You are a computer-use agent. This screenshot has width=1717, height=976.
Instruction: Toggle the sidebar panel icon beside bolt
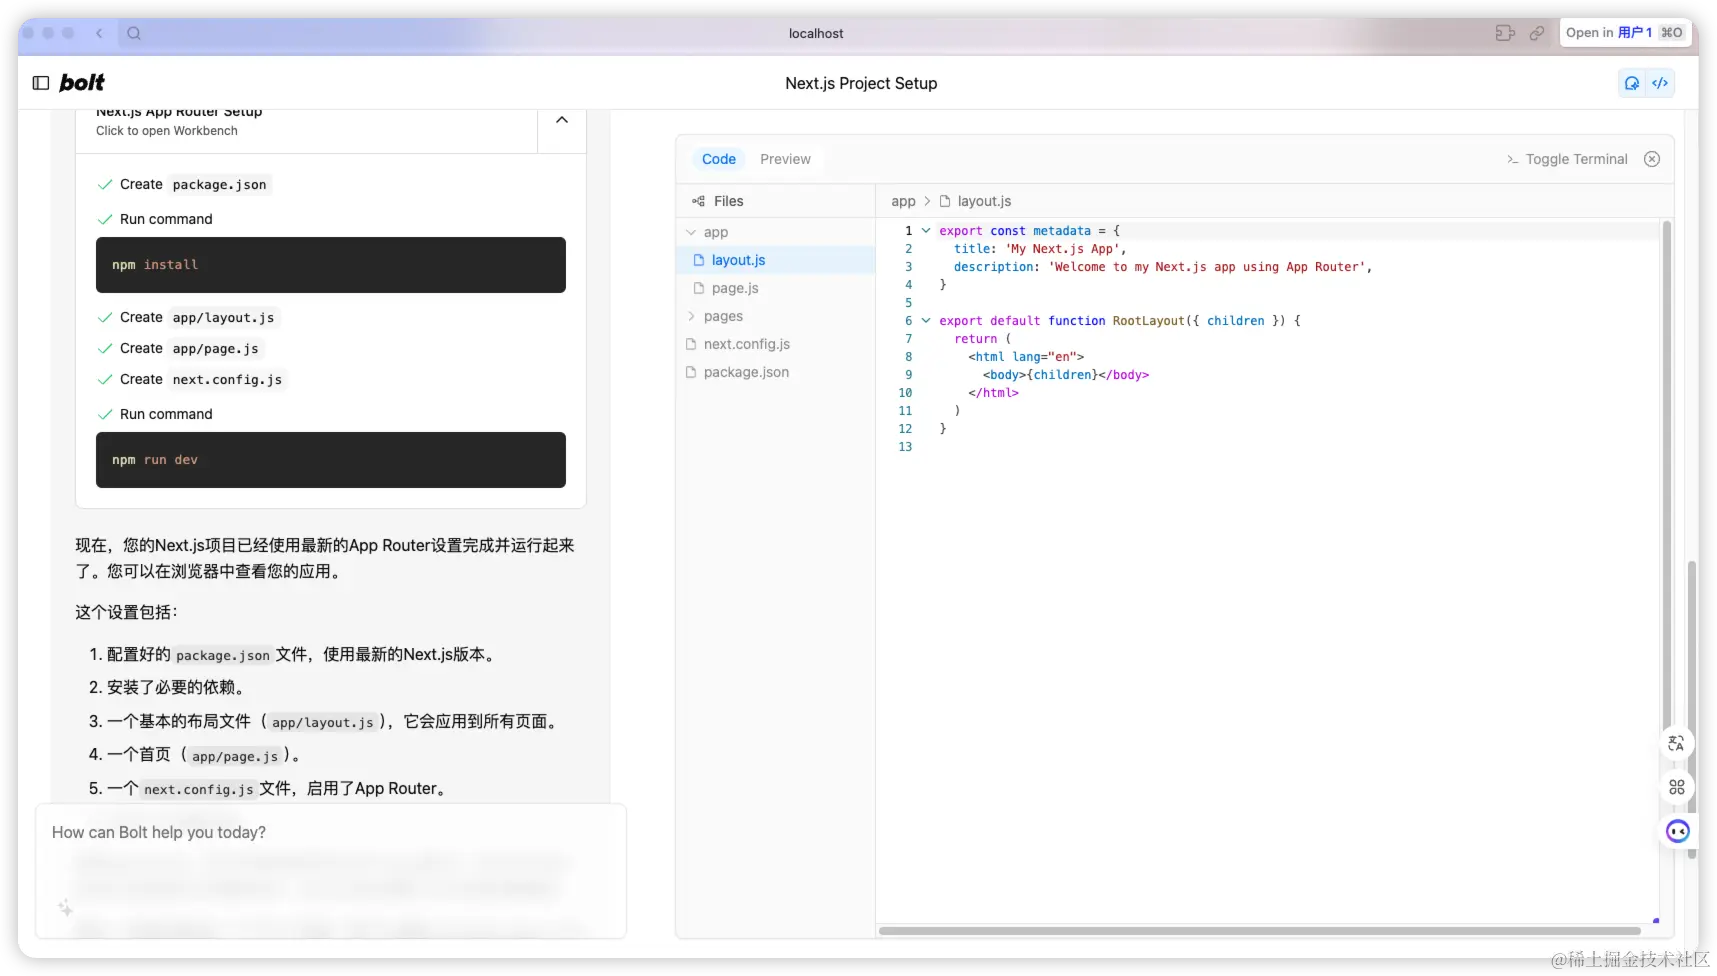coord(41,83)
